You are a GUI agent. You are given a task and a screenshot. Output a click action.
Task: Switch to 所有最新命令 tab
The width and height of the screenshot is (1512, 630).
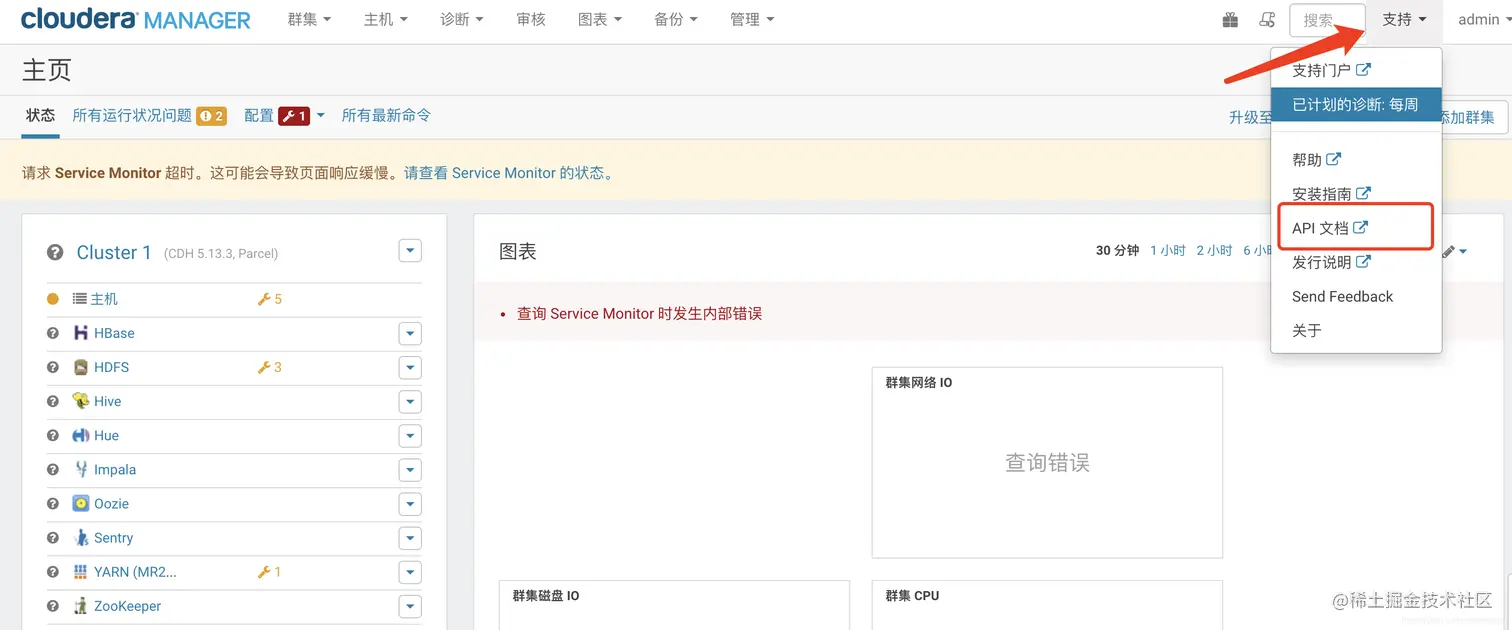[386, 116]
